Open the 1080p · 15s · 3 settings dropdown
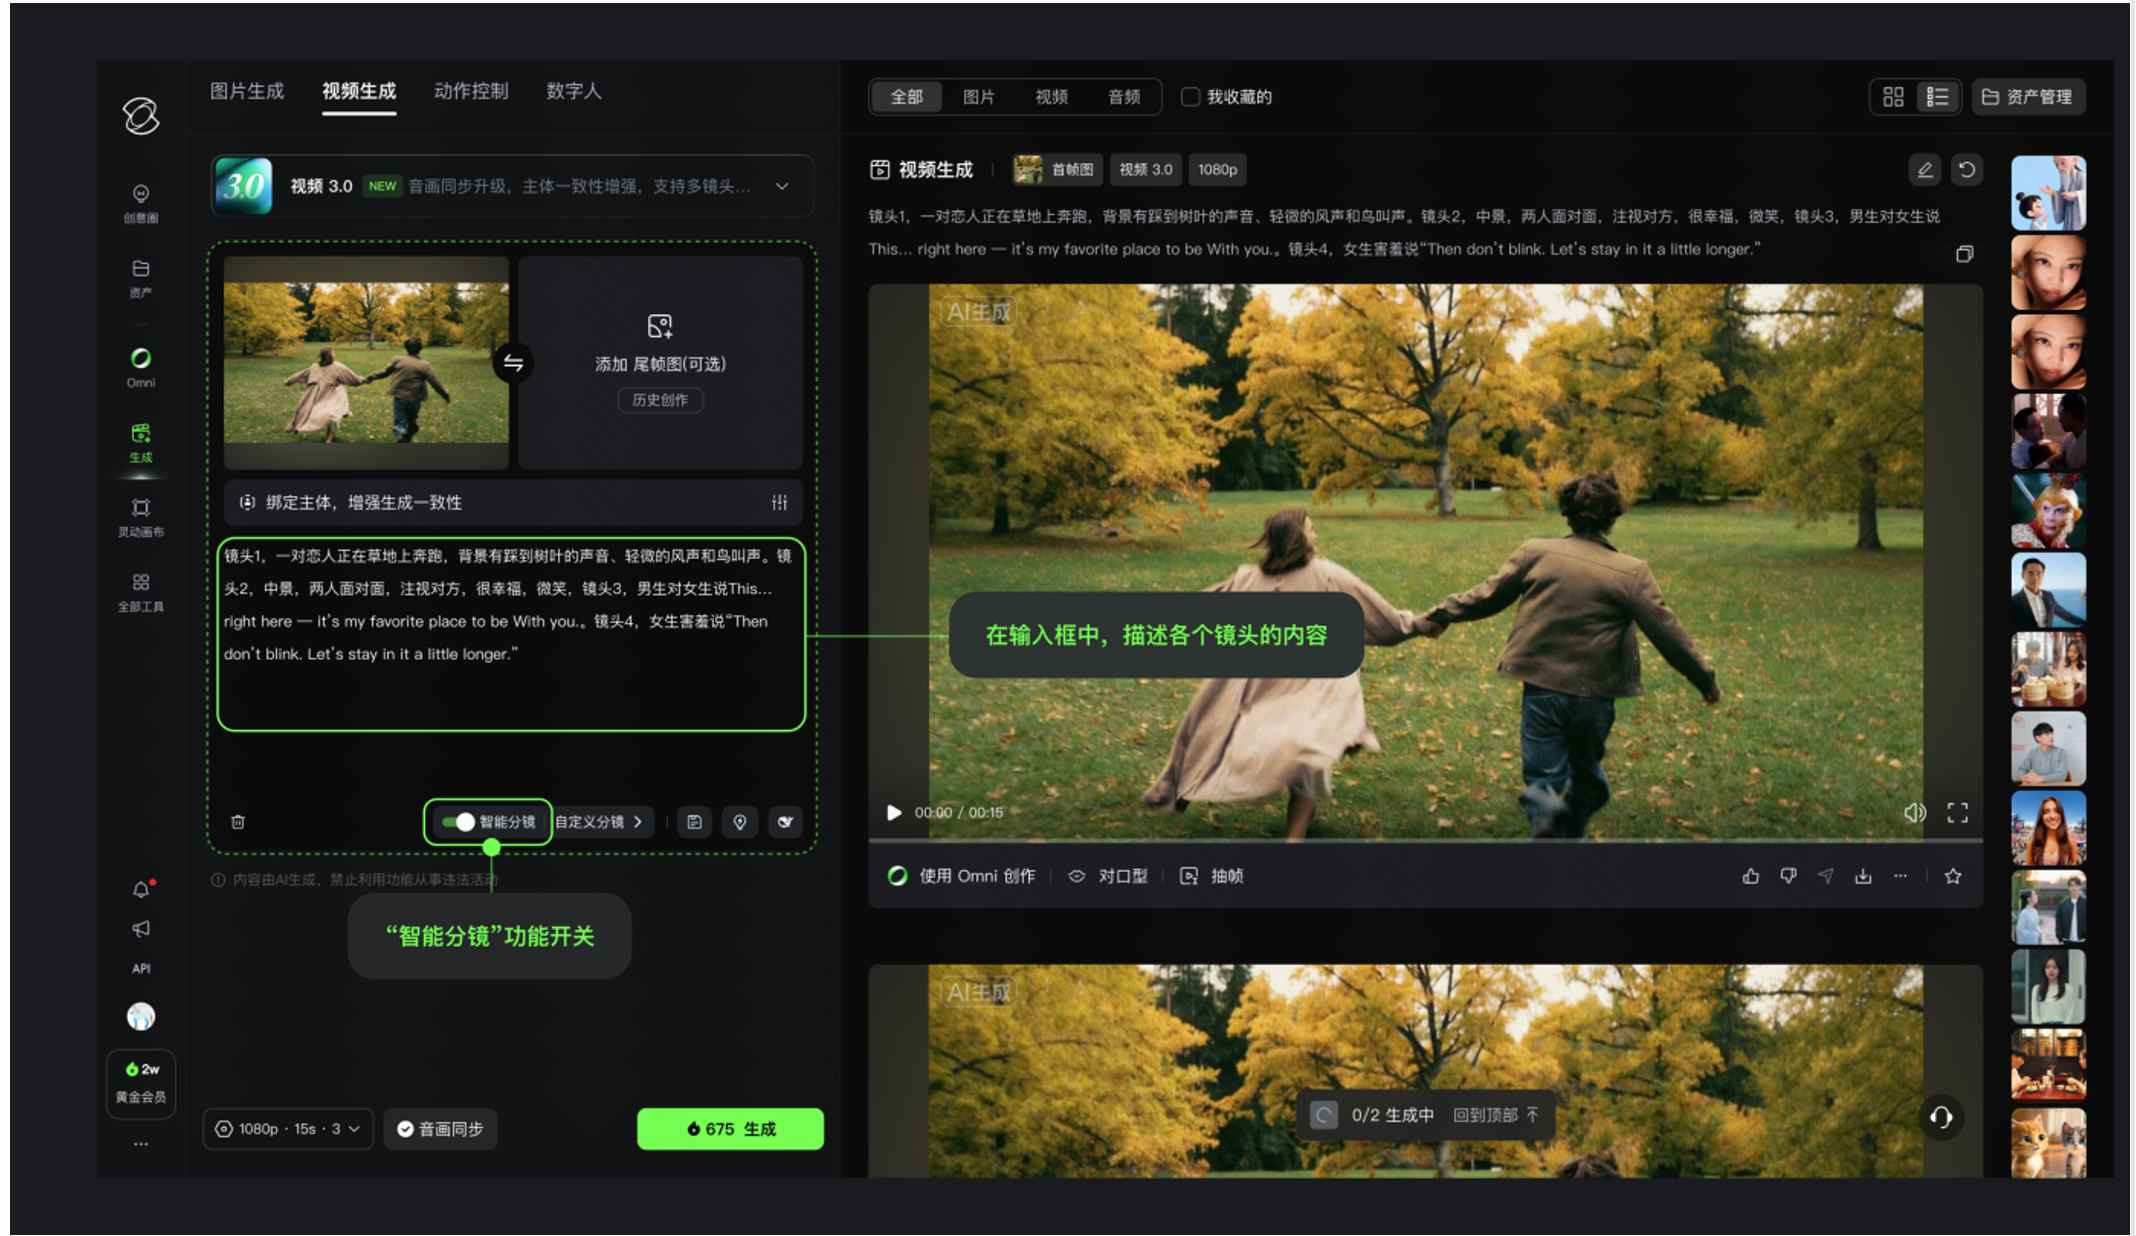2136x1236 pixels. [288, 1129]
